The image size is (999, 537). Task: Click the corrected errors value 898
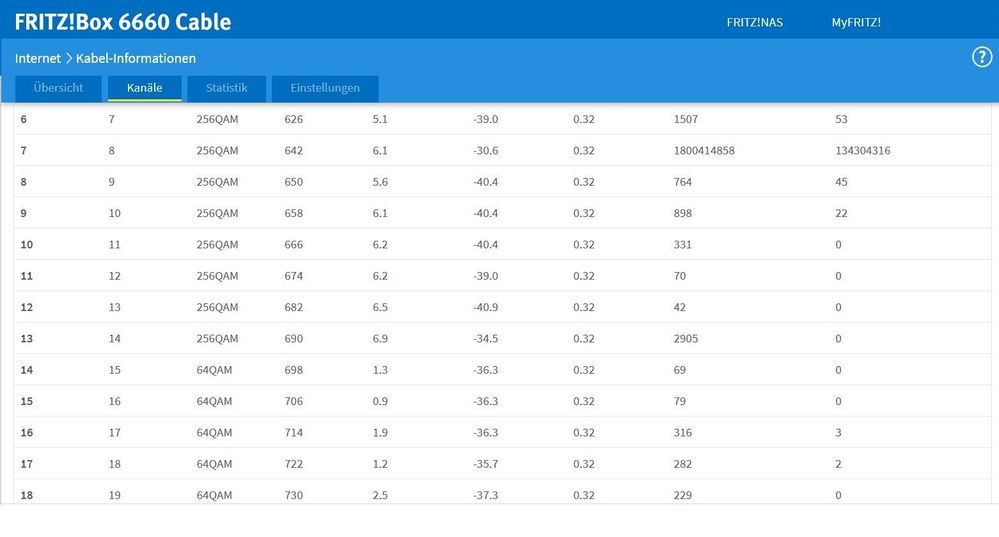(682, 213)
